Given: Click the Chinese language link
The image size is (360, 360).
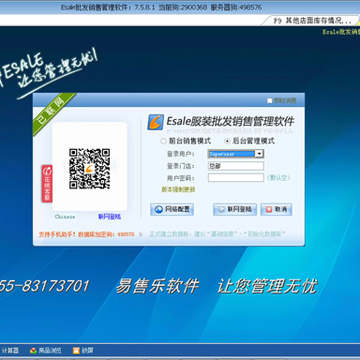Looking at the screenshot, I should click(x=65, y=217).
